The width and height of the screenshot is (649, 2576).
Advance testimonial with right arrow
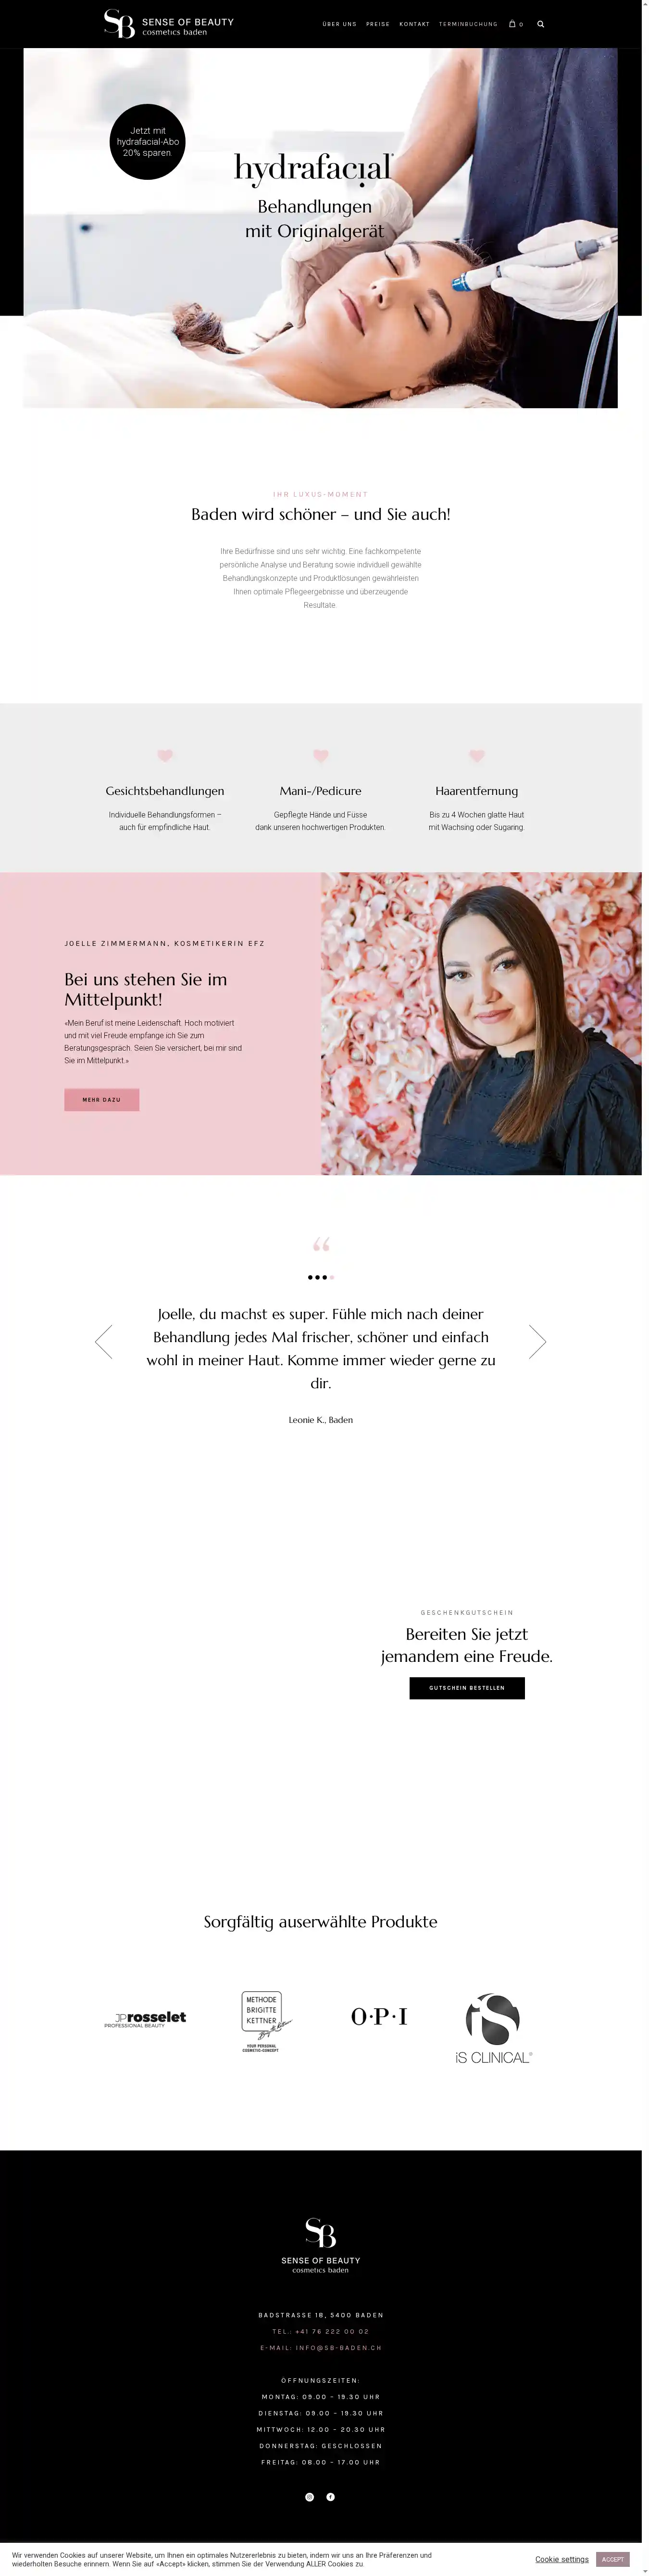[537, 1341]
